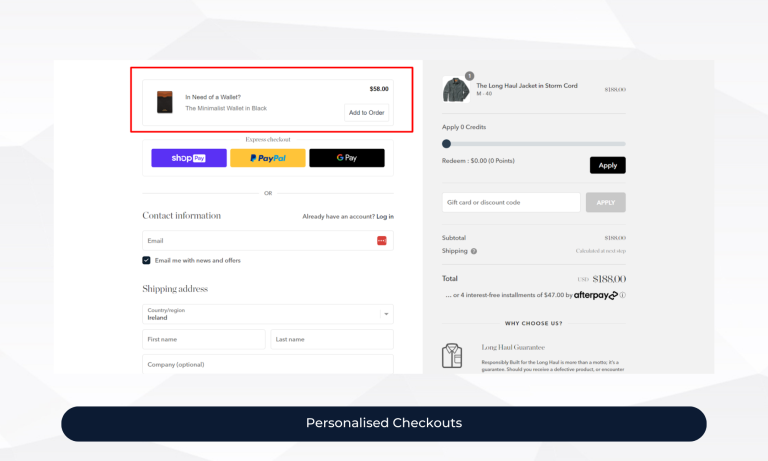This screenshot has height=461, width=768.
Task: Click the info icon beside the Afterpay logo
Action: 622,296
